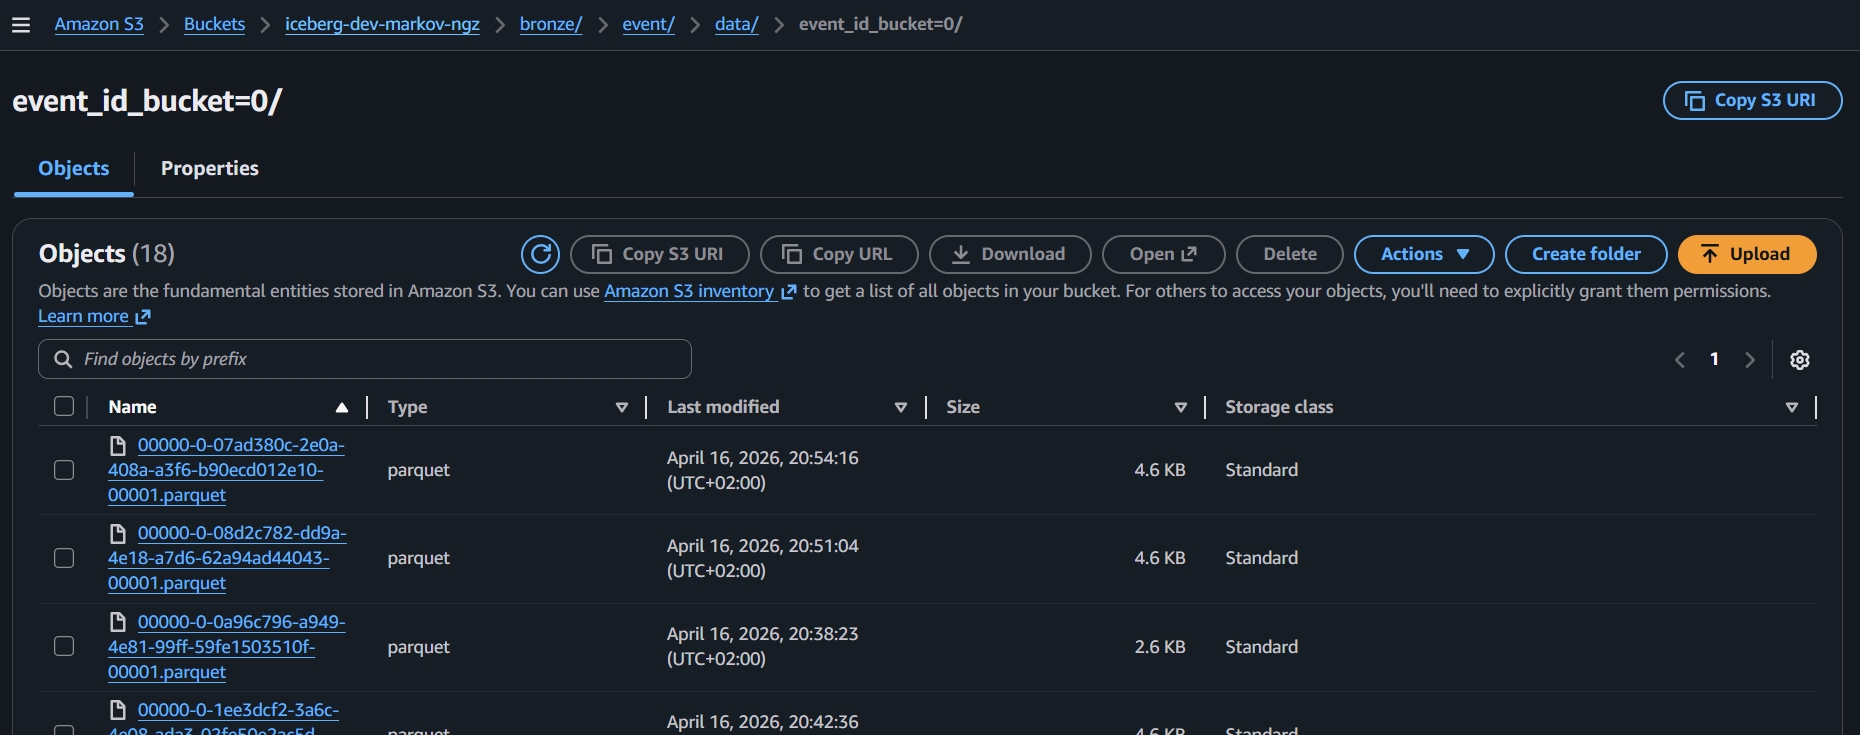Go to previous page arrow

point(1680,360)
